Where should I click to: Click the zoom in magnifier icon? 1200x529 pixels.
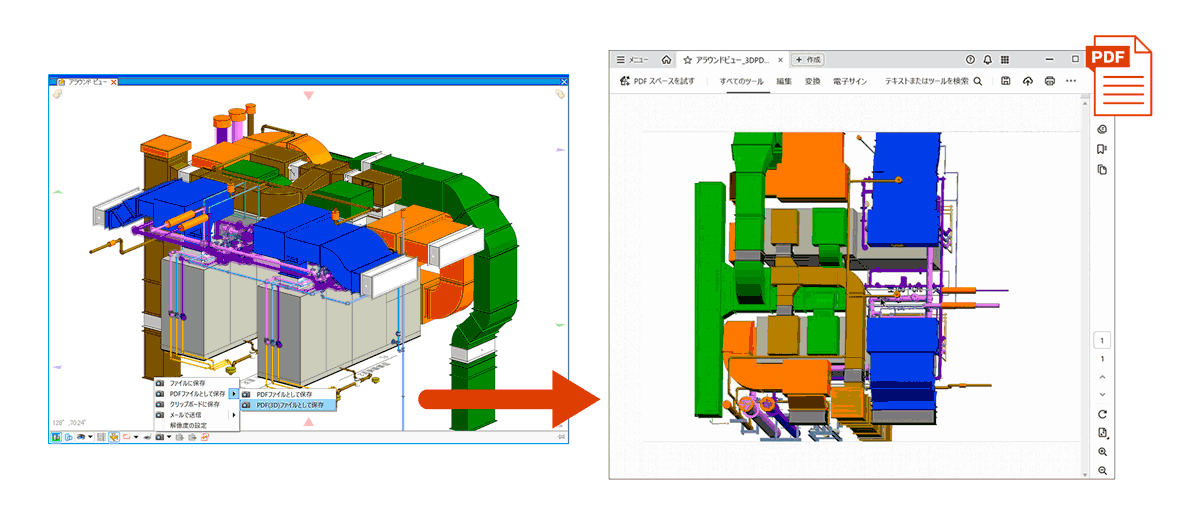click(1102, 452)
